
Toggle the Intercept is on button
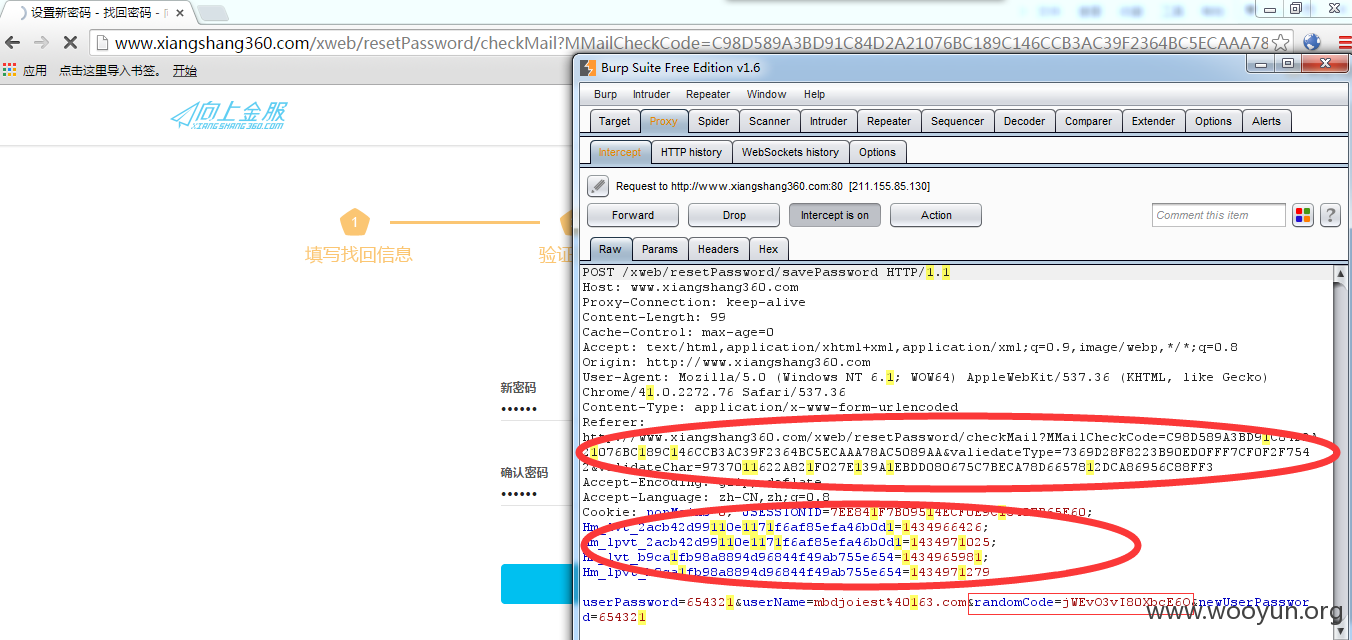pos(835,215)
